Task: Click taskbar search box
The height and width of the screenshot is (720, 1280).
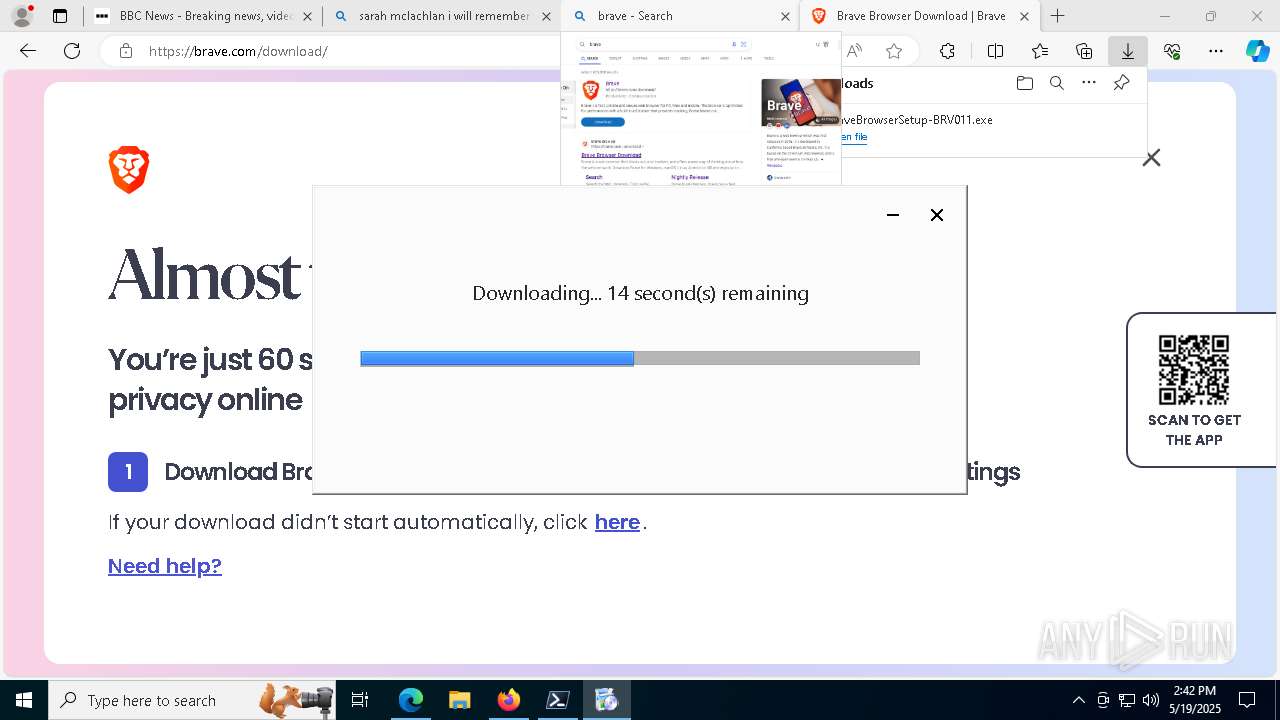Action: click(194, 700)
